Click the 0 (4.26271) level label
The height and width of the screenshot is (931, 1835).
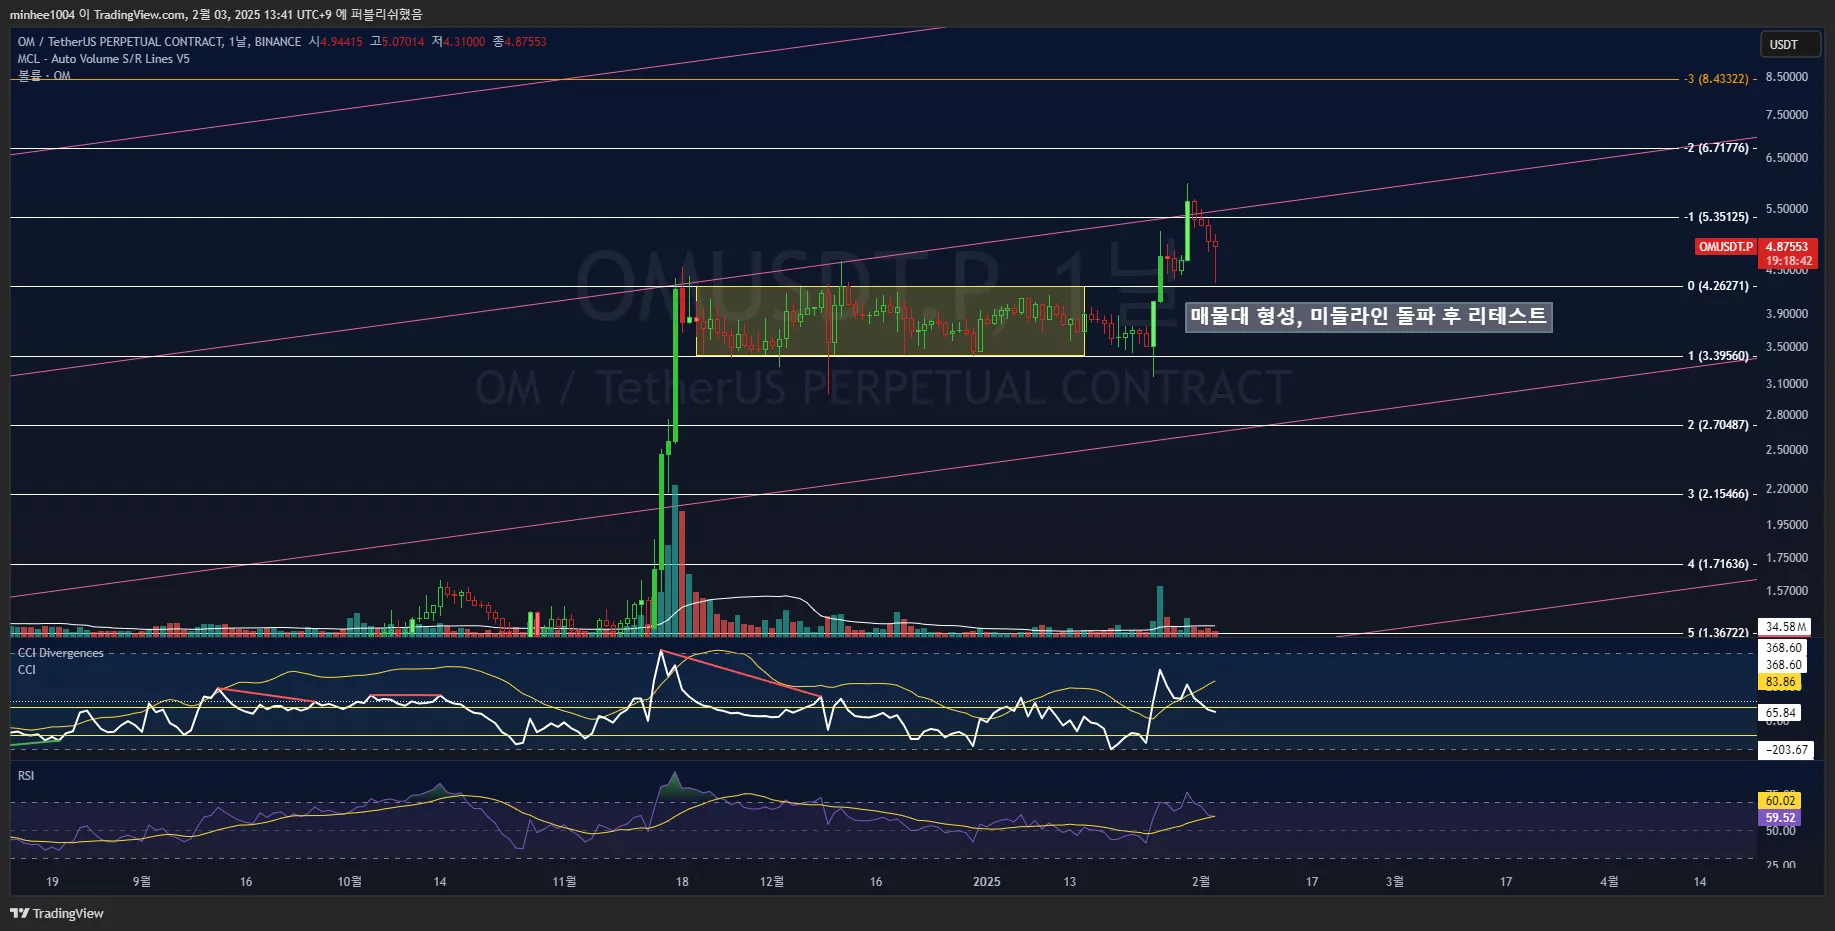point(1718,286)
